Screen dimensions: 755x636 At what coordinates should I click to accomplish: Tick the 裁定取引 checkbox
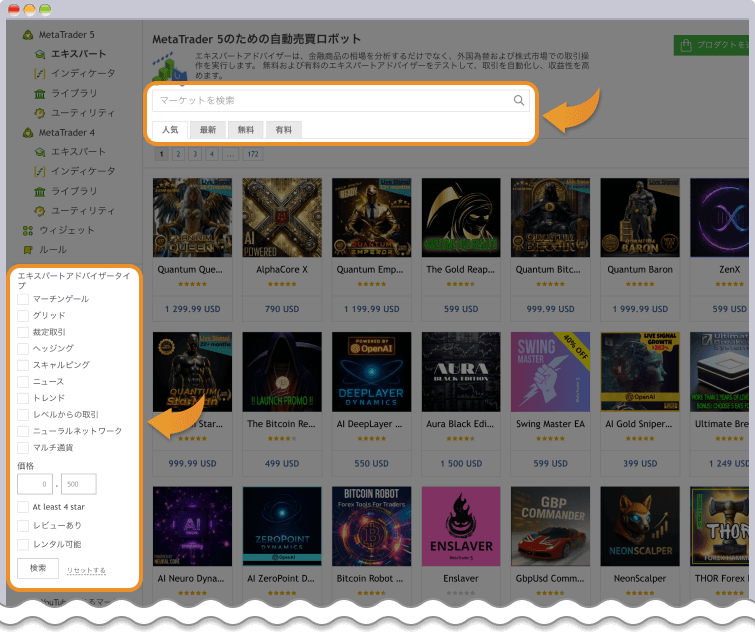click(23, 332)
